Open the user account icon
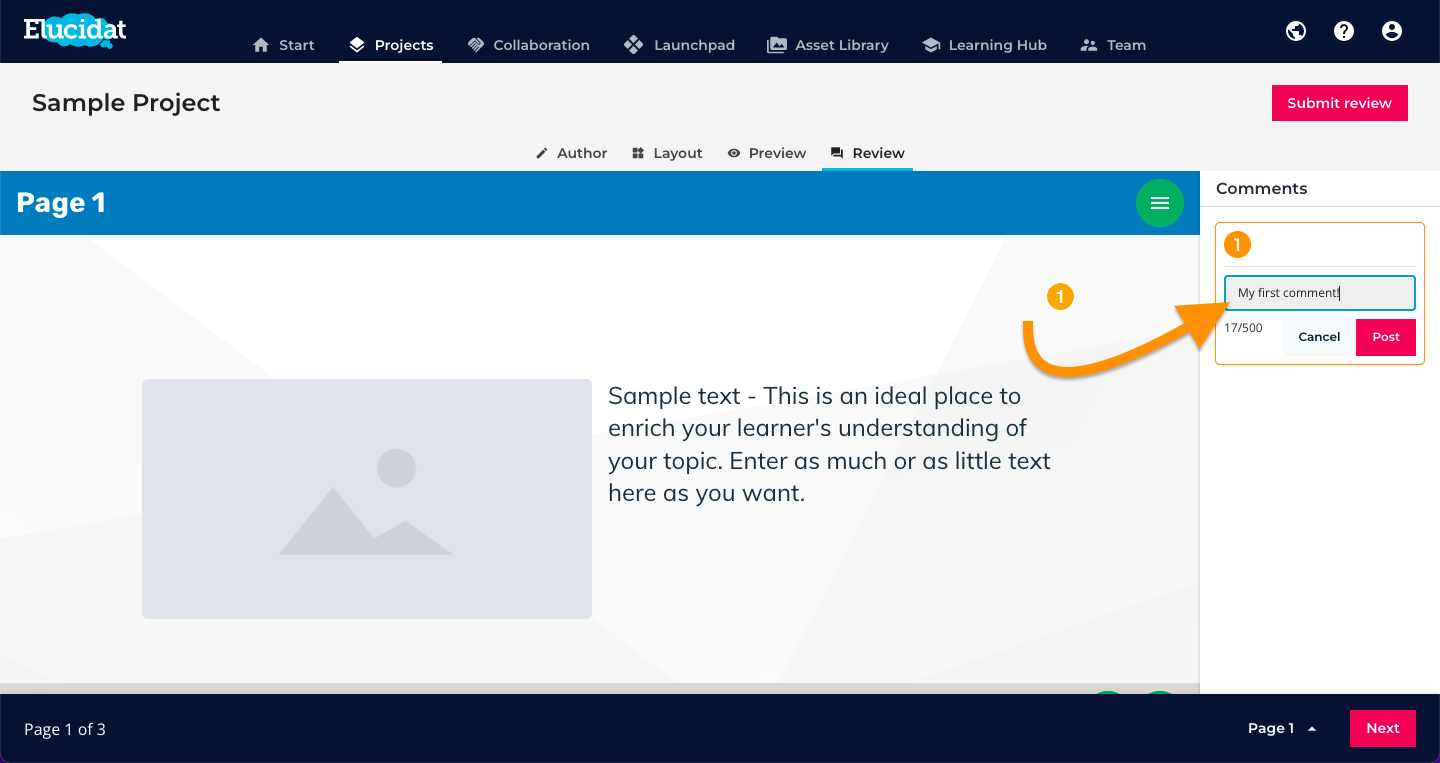The image size is (1440, 763). coord(1392,31)
